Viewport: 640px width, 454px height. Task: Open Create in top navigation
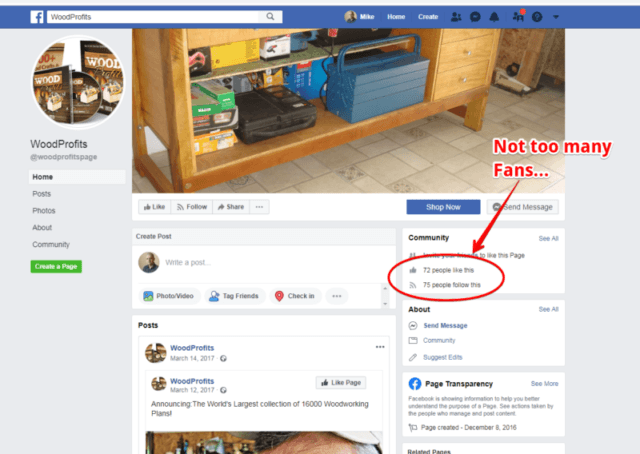(x=428, y=17)
